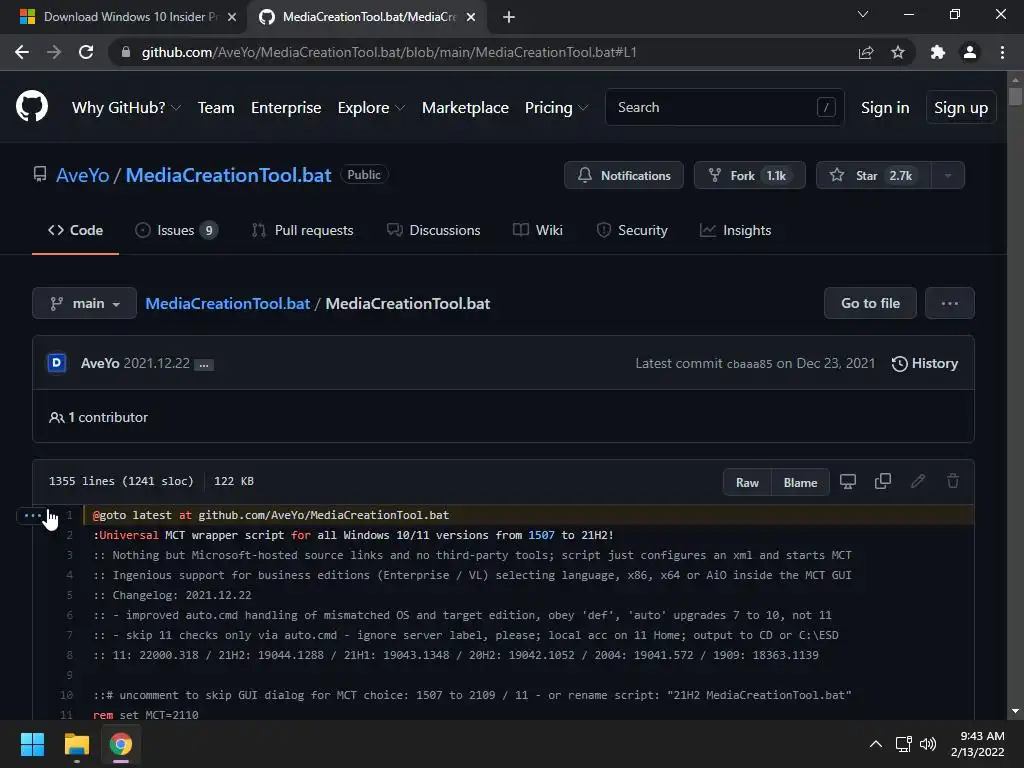Bookmark this page with star icon

click(898, 52)
